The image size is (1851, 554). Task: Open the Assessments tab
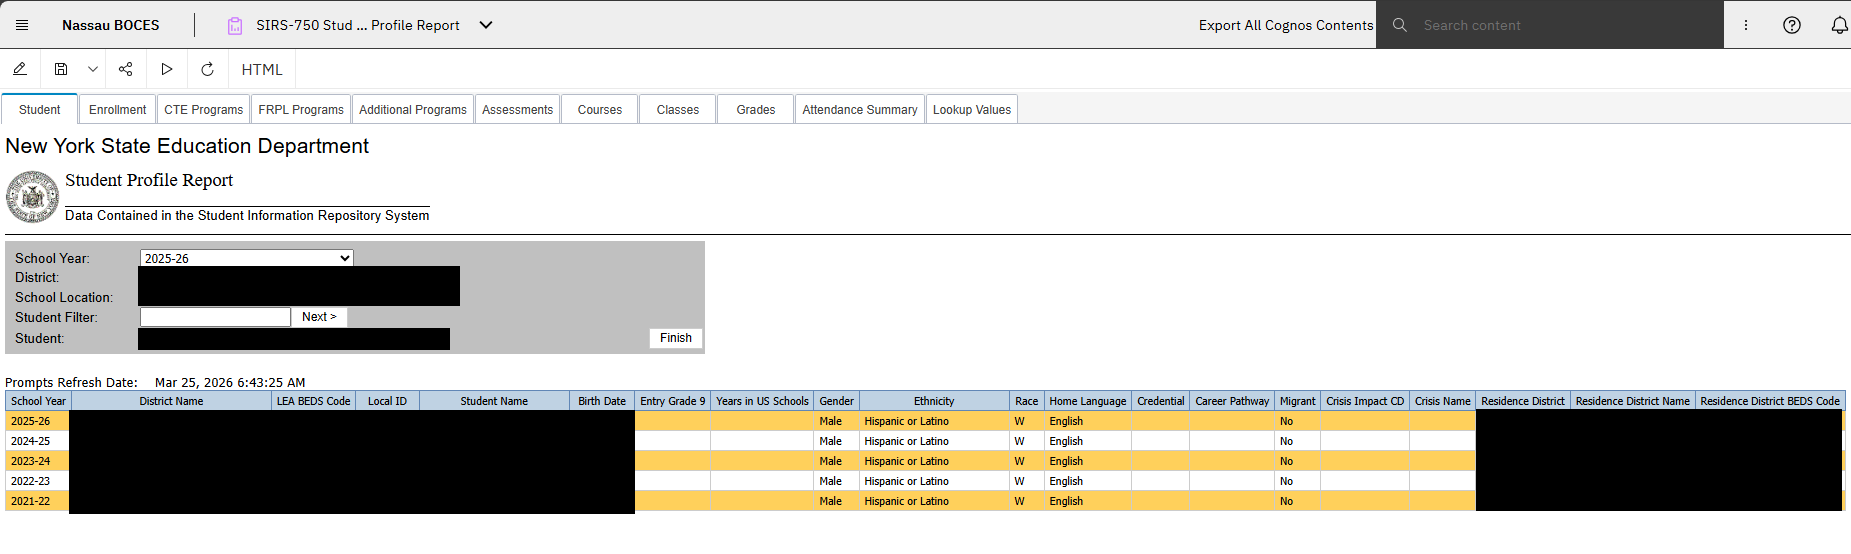click(x=517, y=109)
